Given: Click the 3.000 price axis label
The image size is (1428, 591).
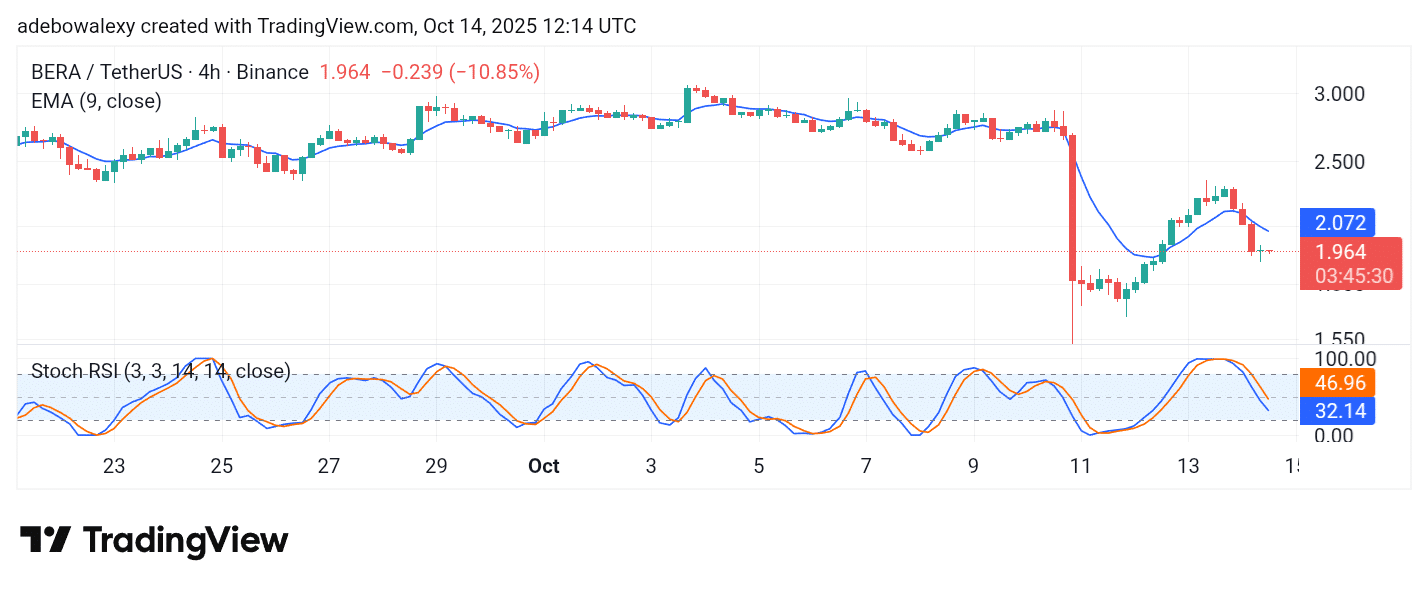Looking at the screenshot, I should tap(1337, 94).
